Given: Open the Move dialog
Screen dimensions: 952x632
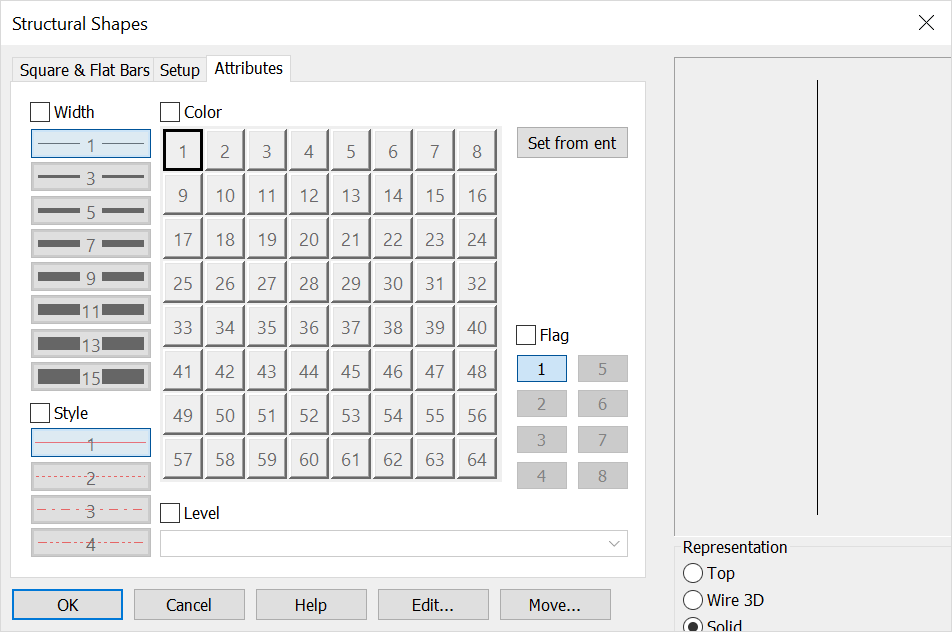Looking at the screenshot, I should coord(554,604).
